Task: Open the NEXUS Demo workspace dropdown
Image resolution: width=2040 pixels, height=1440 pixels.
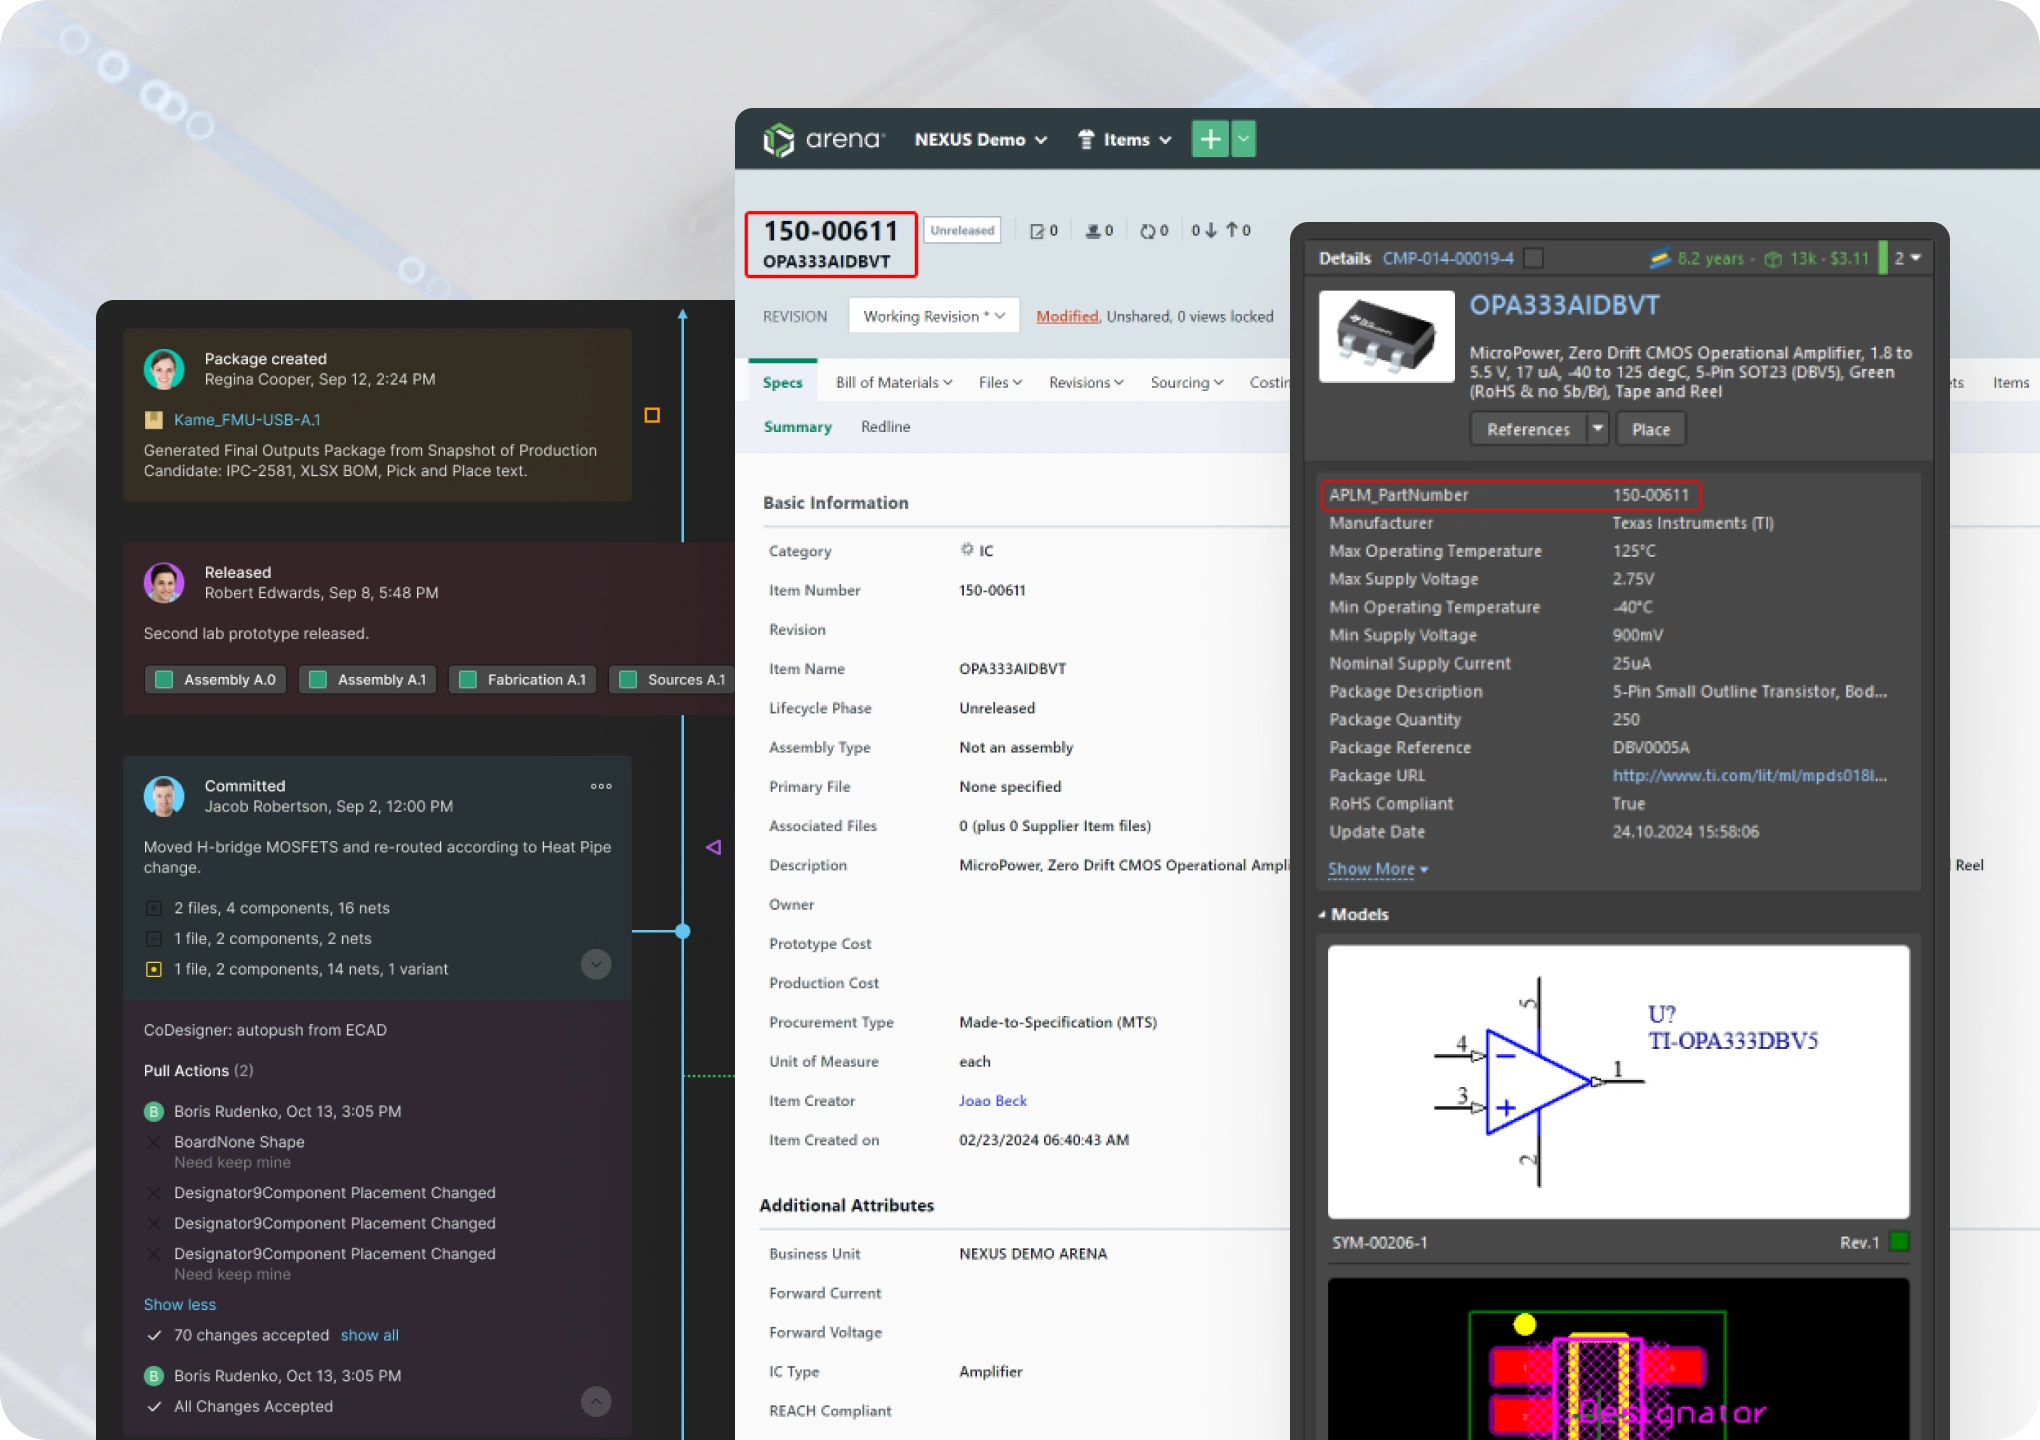Action: 980,140
